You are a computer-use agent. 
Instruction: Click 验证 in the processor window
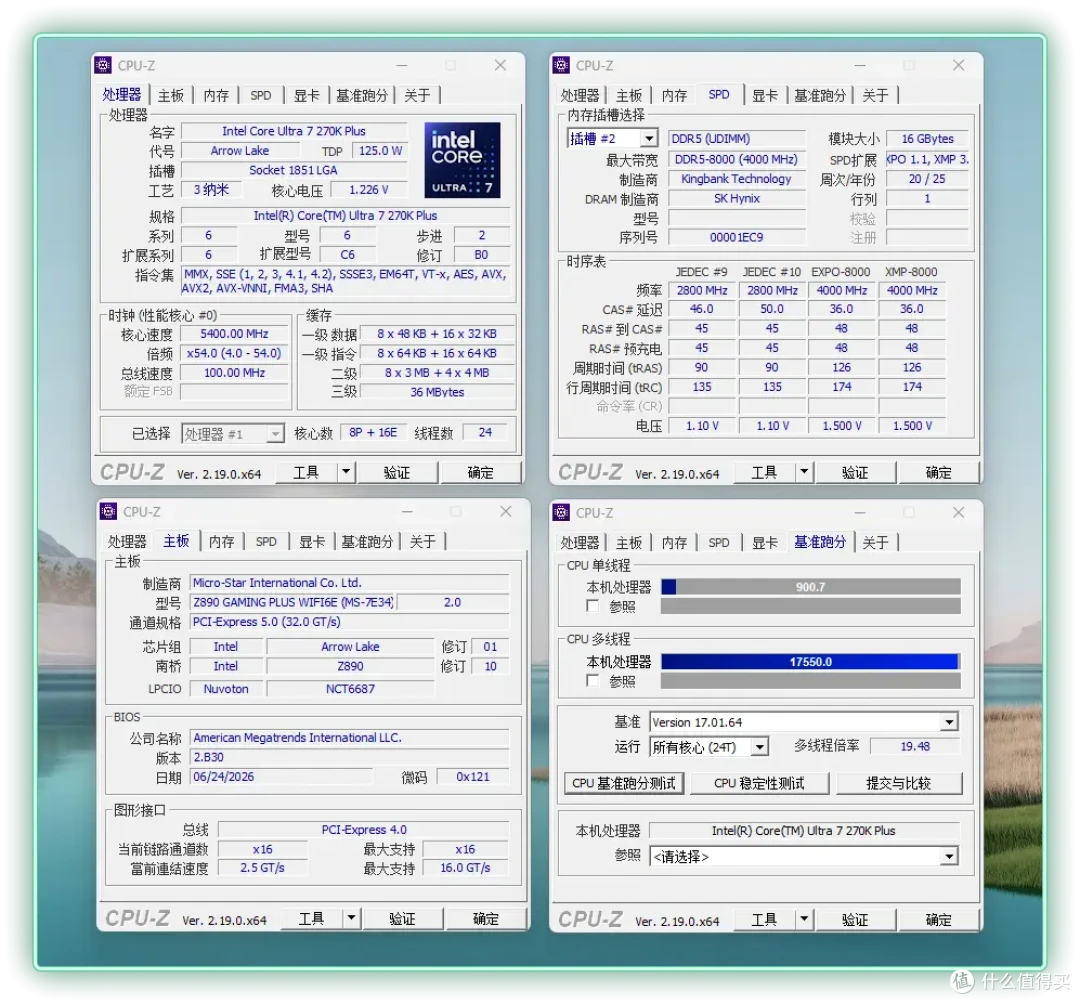coord(397,472)
